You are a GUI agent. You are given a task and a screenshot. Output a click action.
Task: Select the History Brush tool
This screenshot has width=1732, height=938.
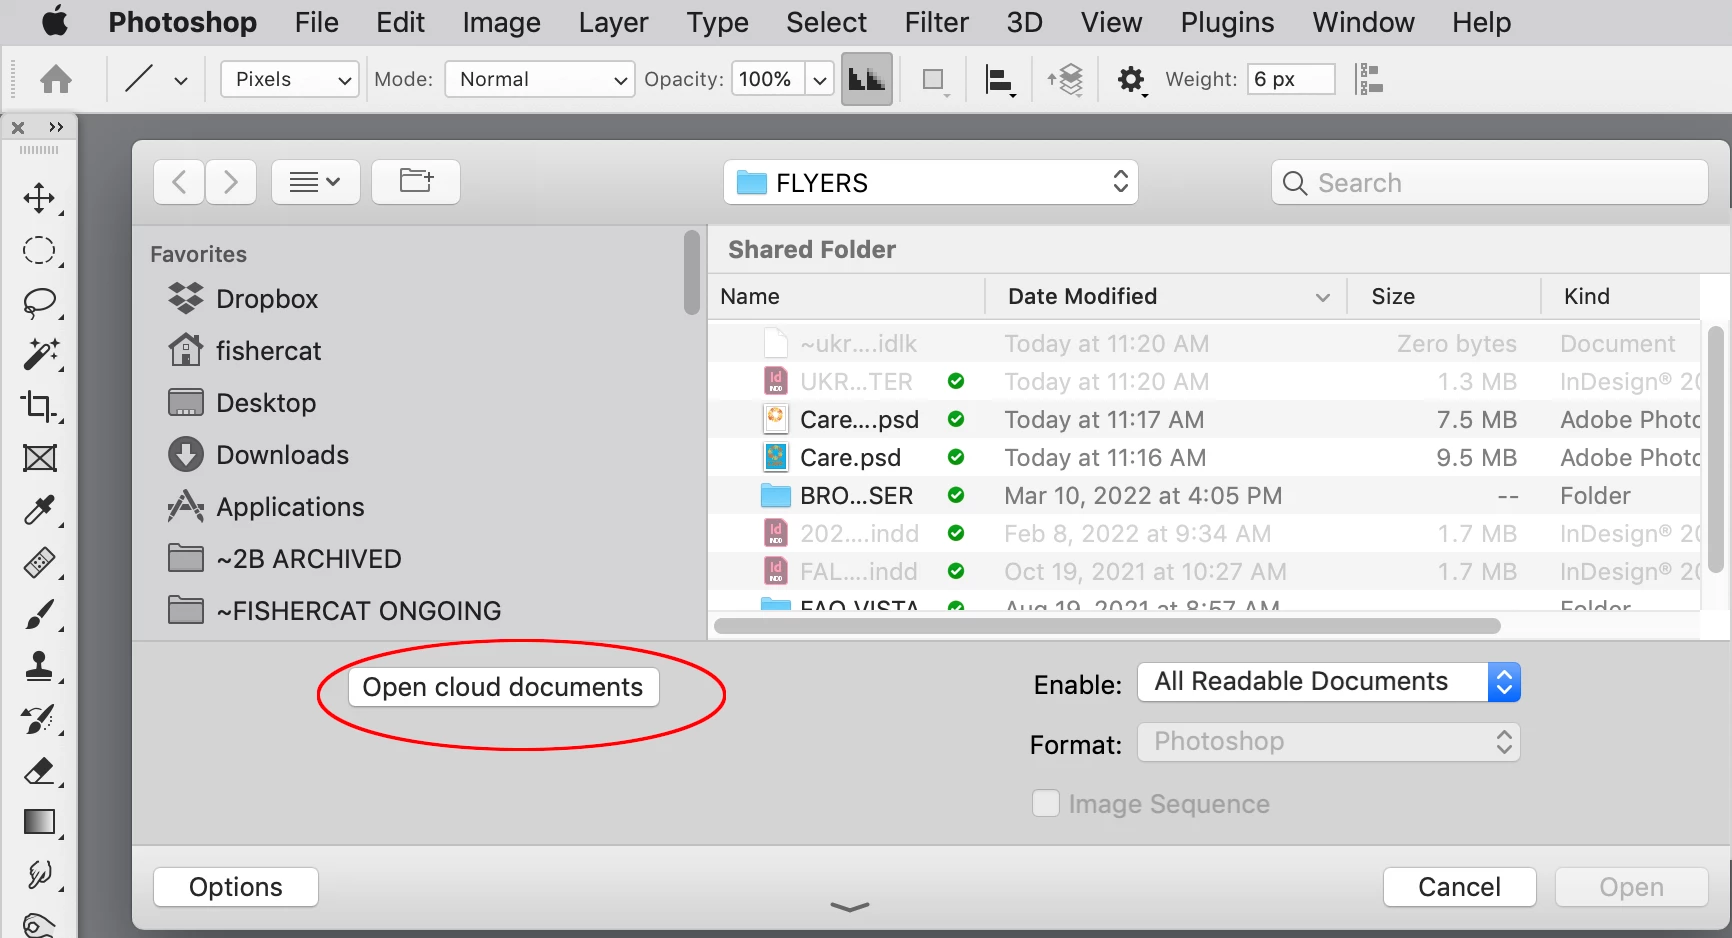[x=40, y=718]
